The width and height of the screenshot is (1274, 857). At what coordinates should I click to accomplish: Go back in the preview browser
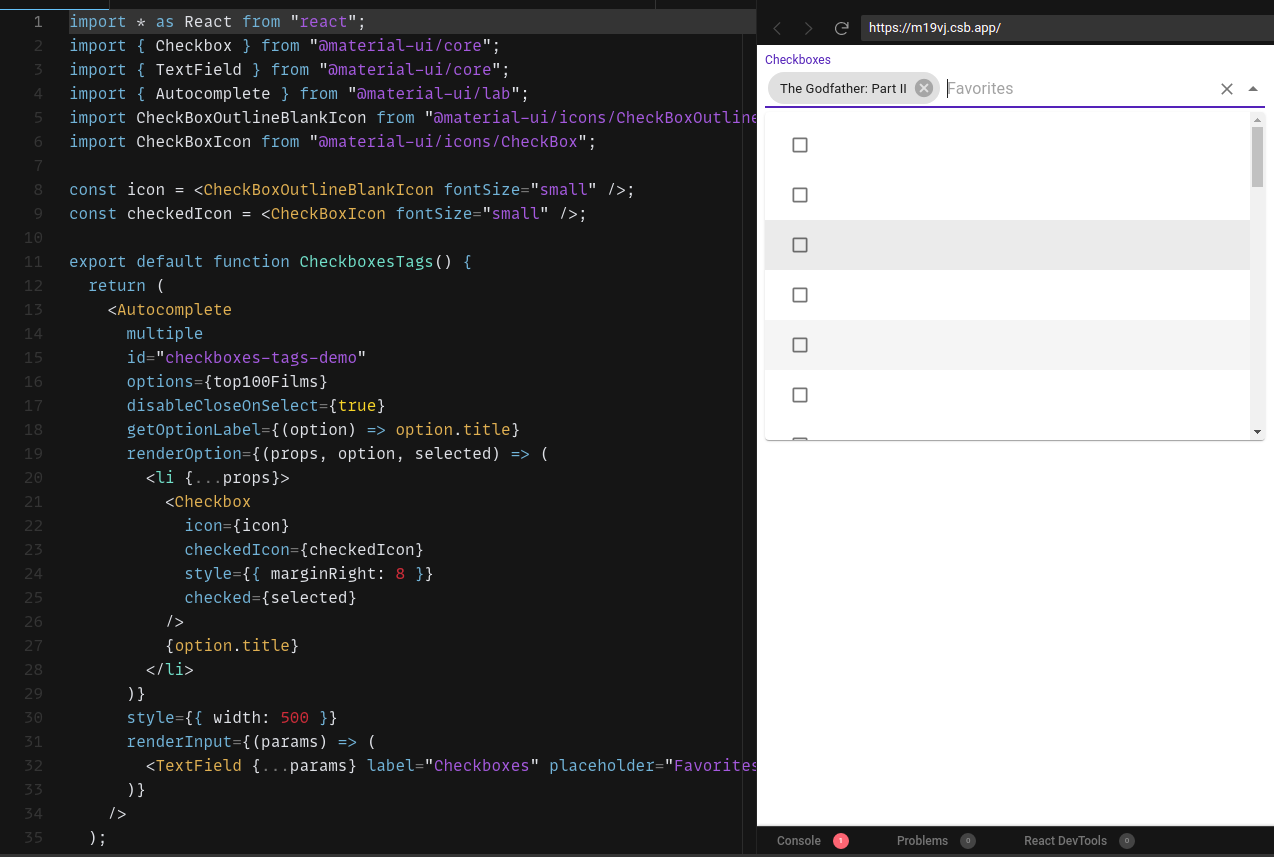point(777,28)
